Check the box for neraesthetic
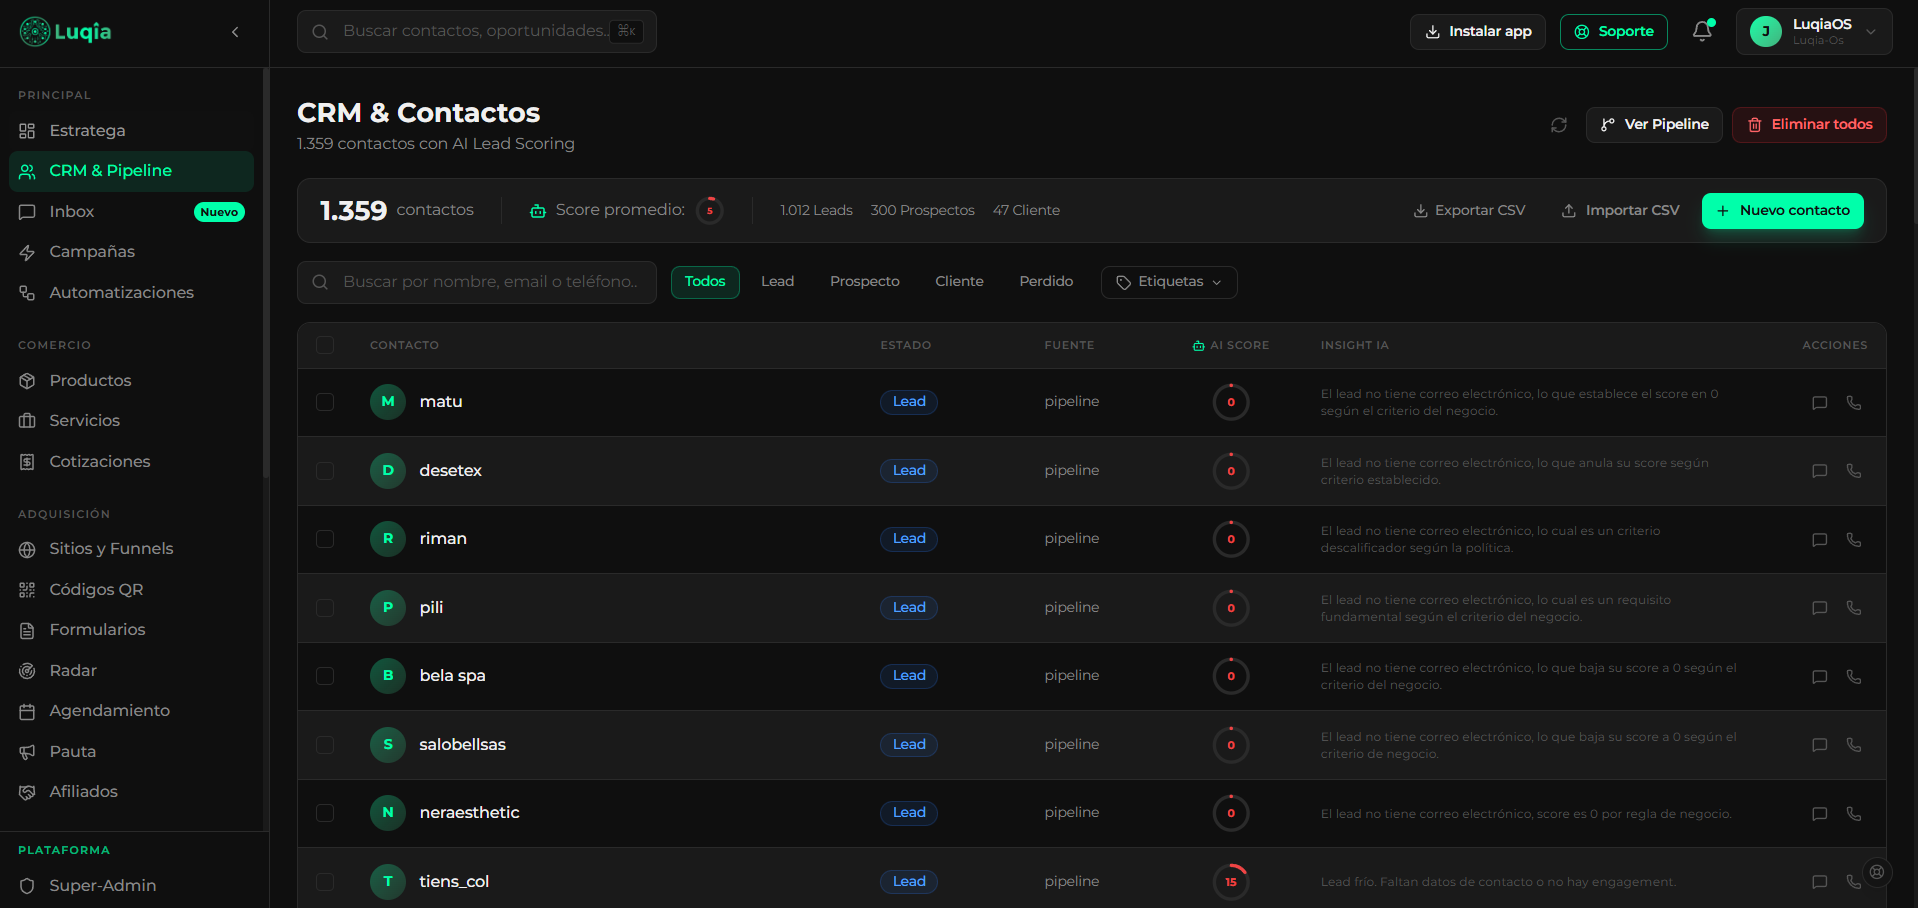 pyautogui.click(x=325, y=813)
